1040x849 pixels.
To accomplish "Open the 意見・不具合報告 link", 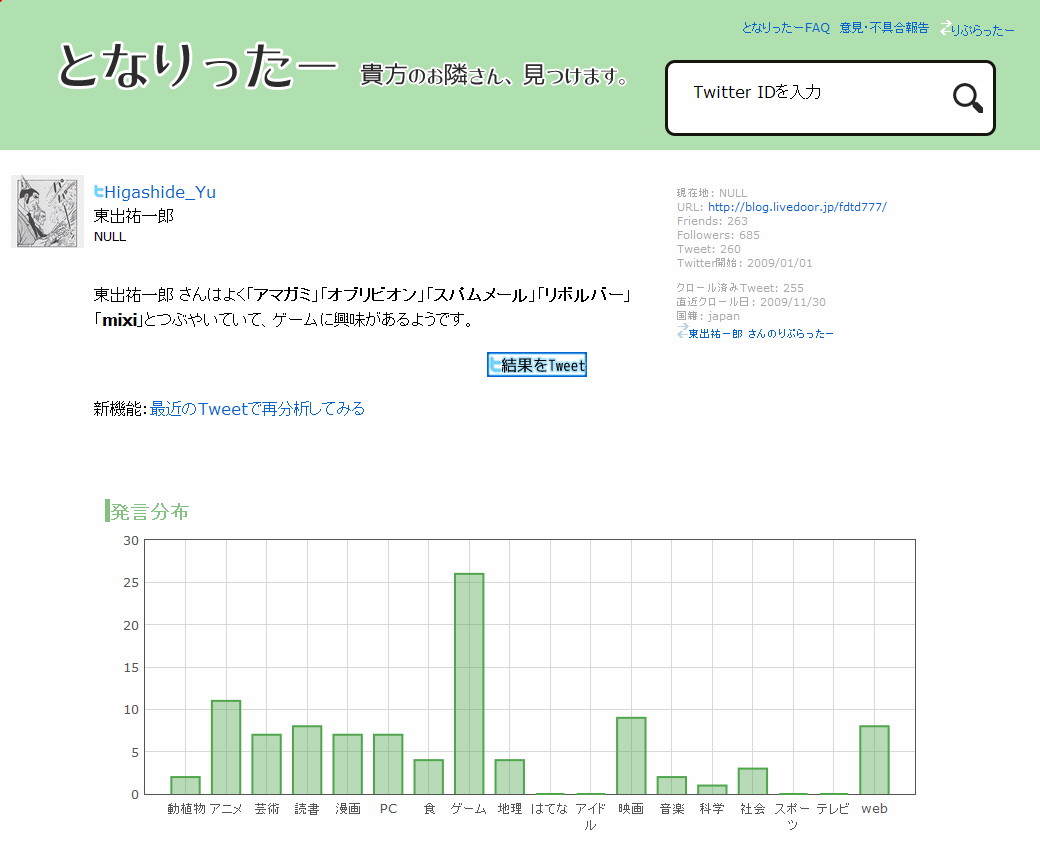I will tap(884, 28).
